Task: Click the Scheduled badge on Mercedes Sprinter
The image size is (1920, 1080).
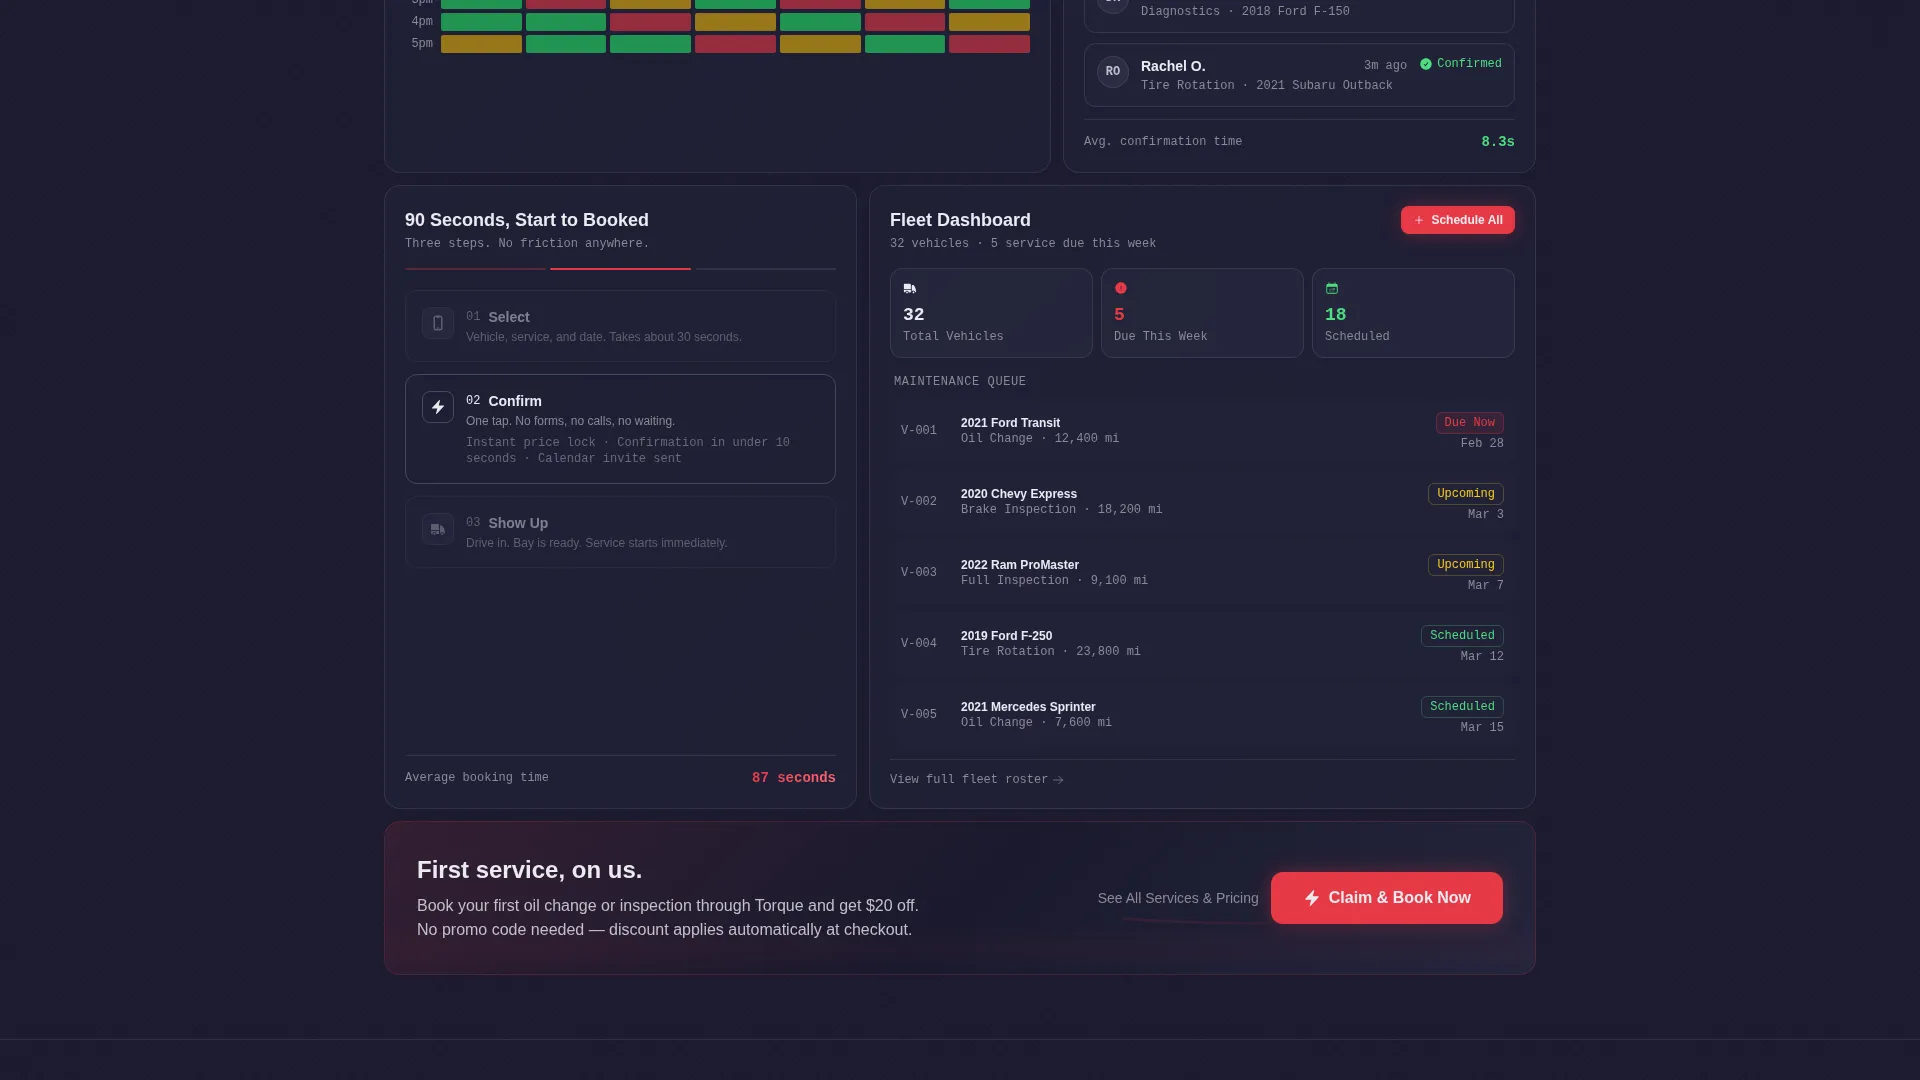Action: [x=1462, y=707]
